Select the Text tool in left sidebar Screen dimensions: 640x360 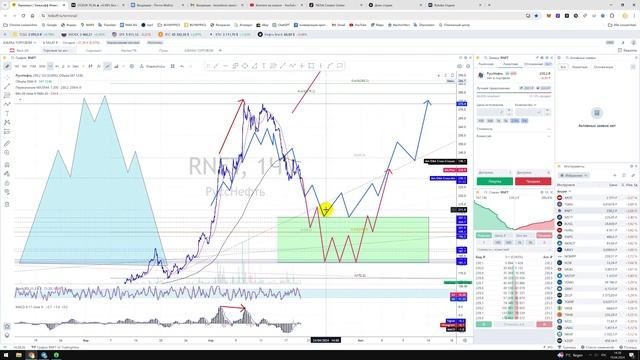(x=7, y=113)
